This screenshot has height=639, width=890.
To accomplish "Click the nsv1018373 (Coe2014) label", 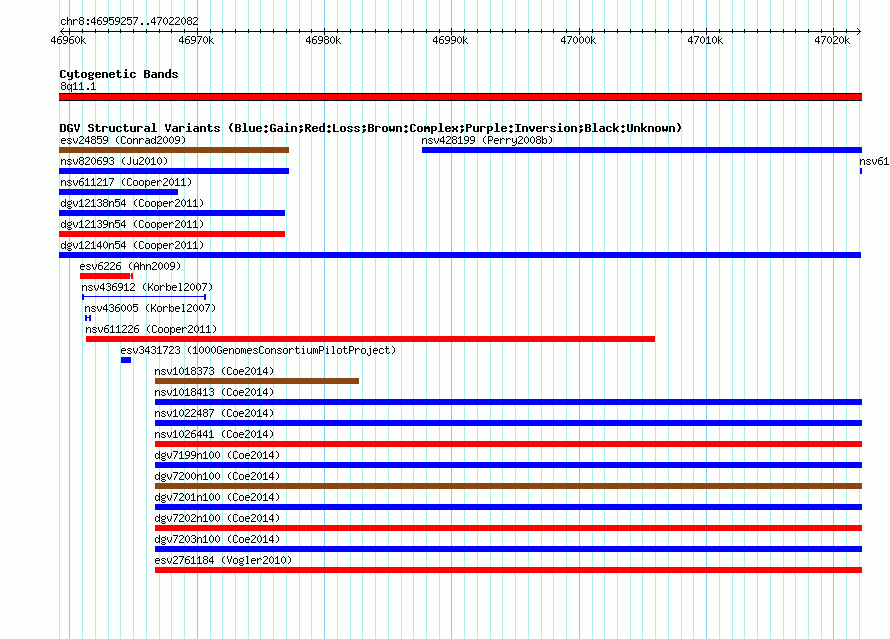I will click(x=215, y=371).
